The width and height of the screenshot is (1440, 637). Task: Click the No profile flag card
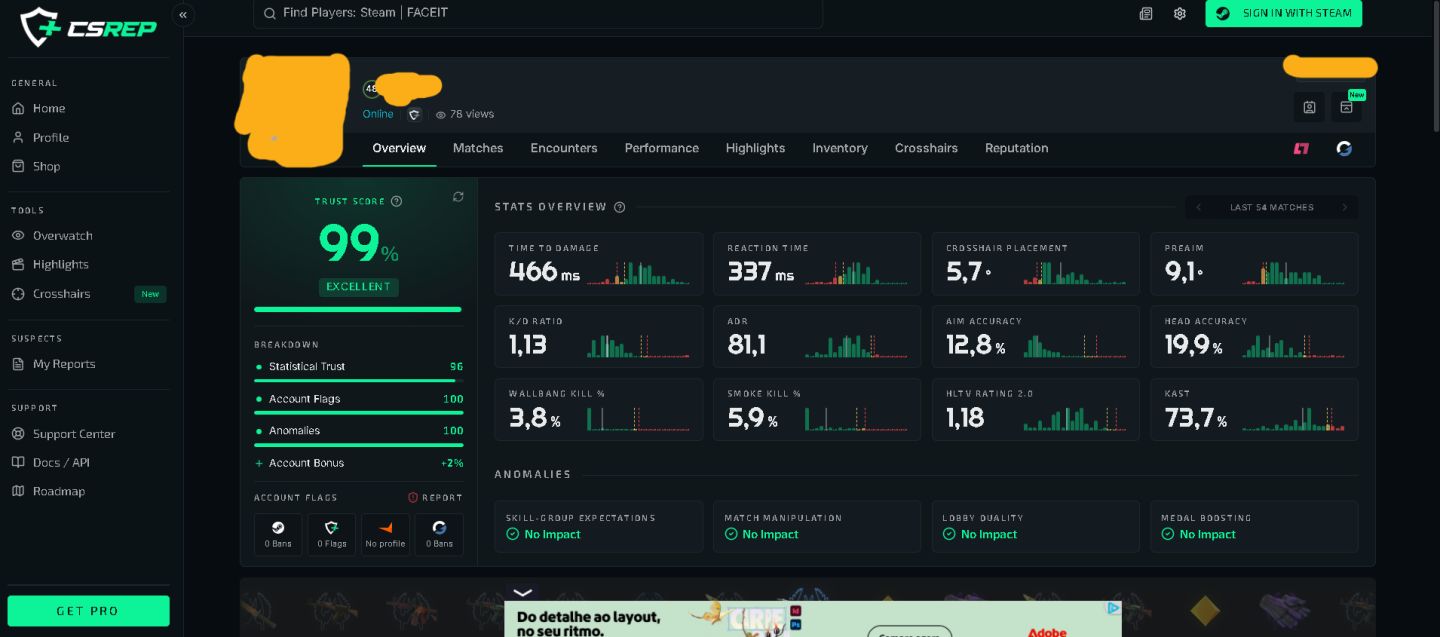385,534
